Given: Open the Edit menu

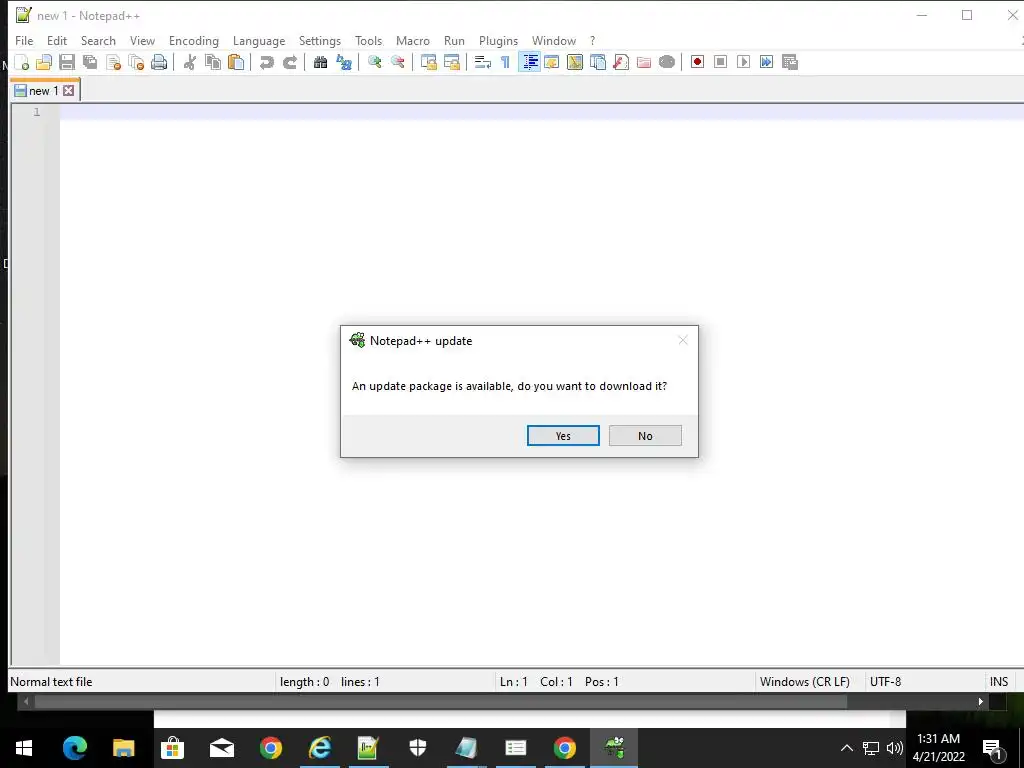Looking at the screenshot, I should pos(57,40).
